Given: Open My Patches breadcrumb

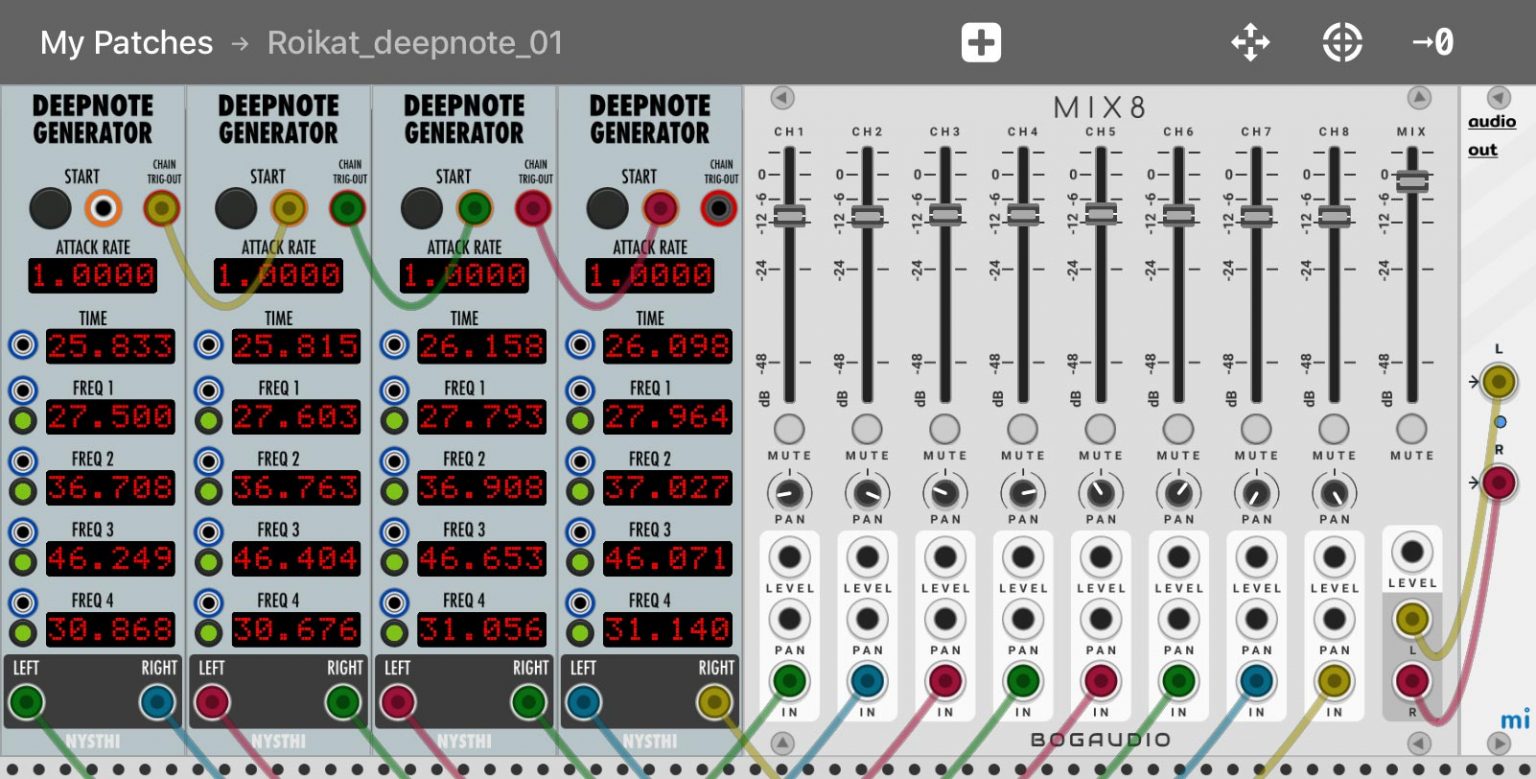Looking at the screenshot, I should [126, 43].
